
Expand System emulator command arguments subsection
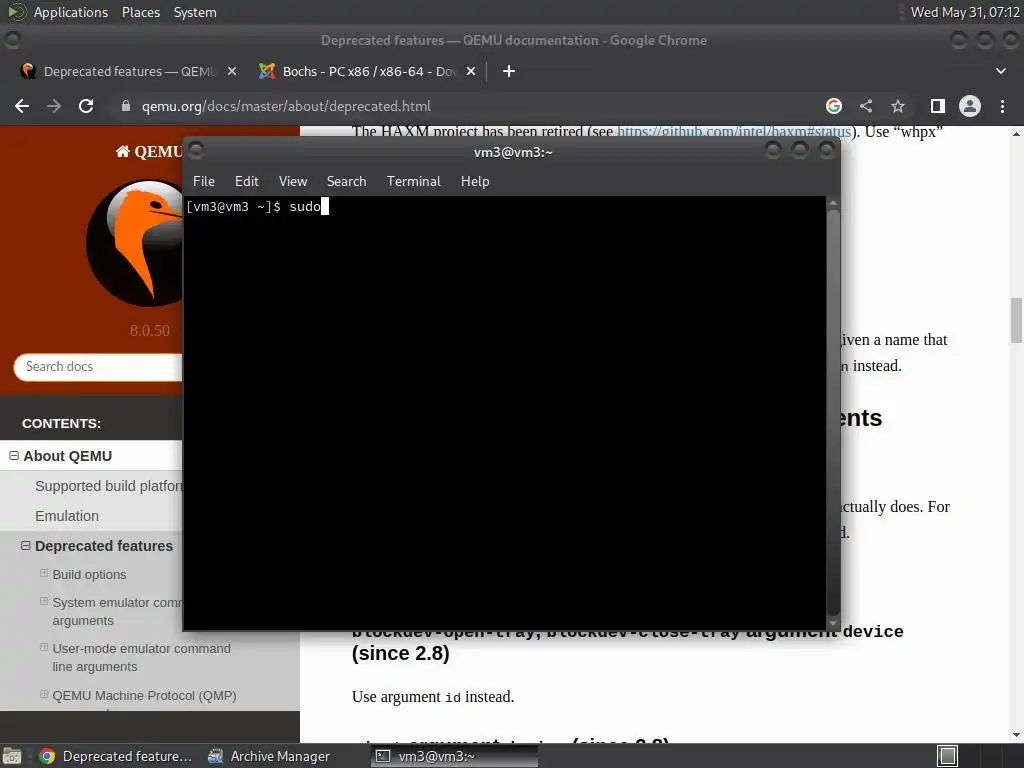[44, 601]
